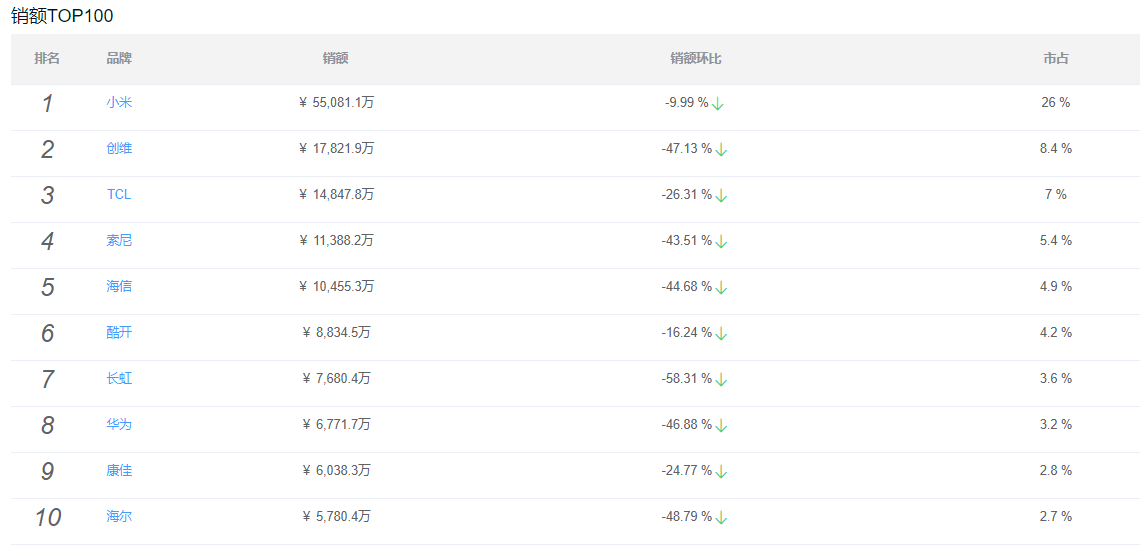Click the 销额 column header
Image resolution: width=1140 pixels, height=547 pixels.
tap(335, 59)
